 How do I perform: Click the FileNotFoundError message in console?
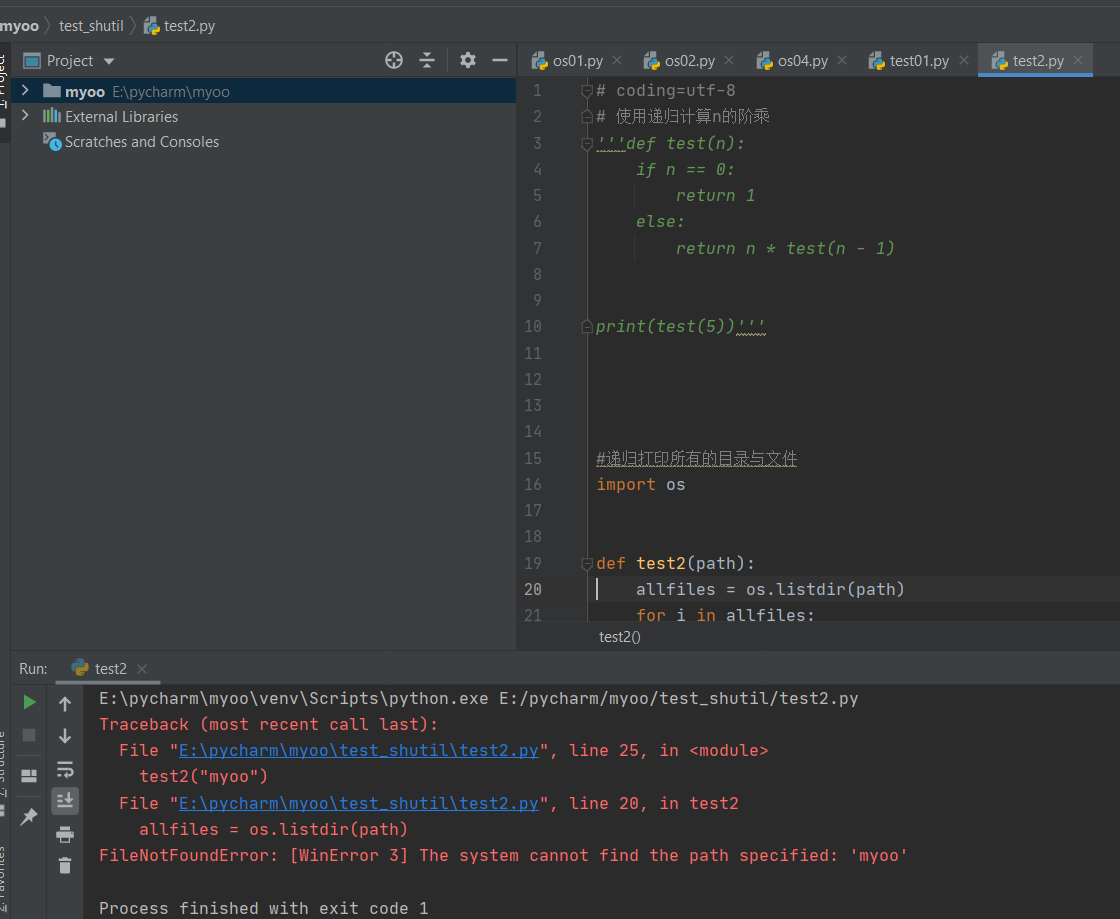coord(503,855)
